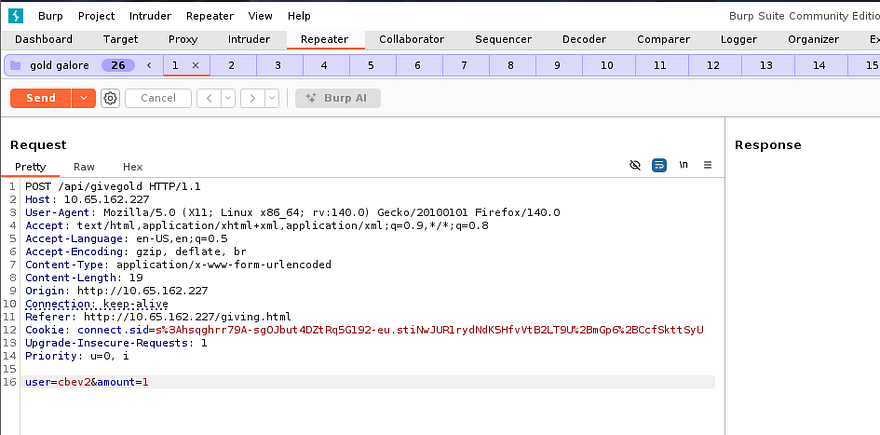Switch to the Intruder tool tab
Image resolution: width=880 pixels, height=435 pixels.
pos(248,39)
